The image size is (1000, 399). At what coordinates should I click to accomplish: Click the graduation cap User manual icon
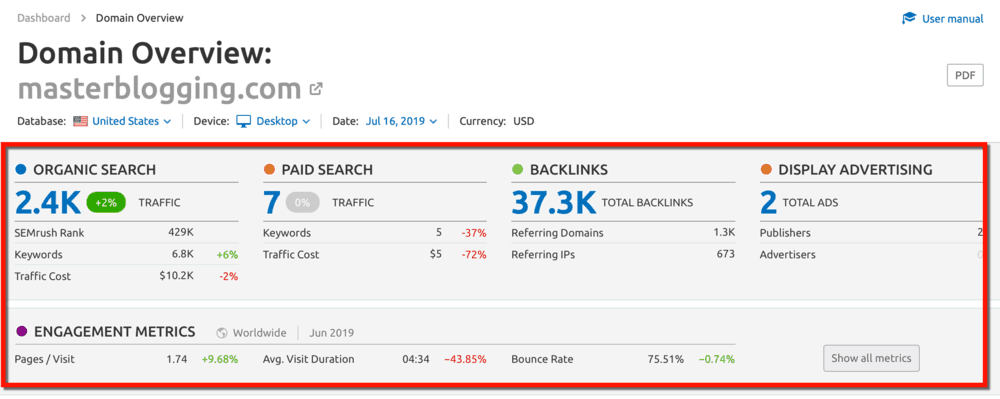click(909, 18)
